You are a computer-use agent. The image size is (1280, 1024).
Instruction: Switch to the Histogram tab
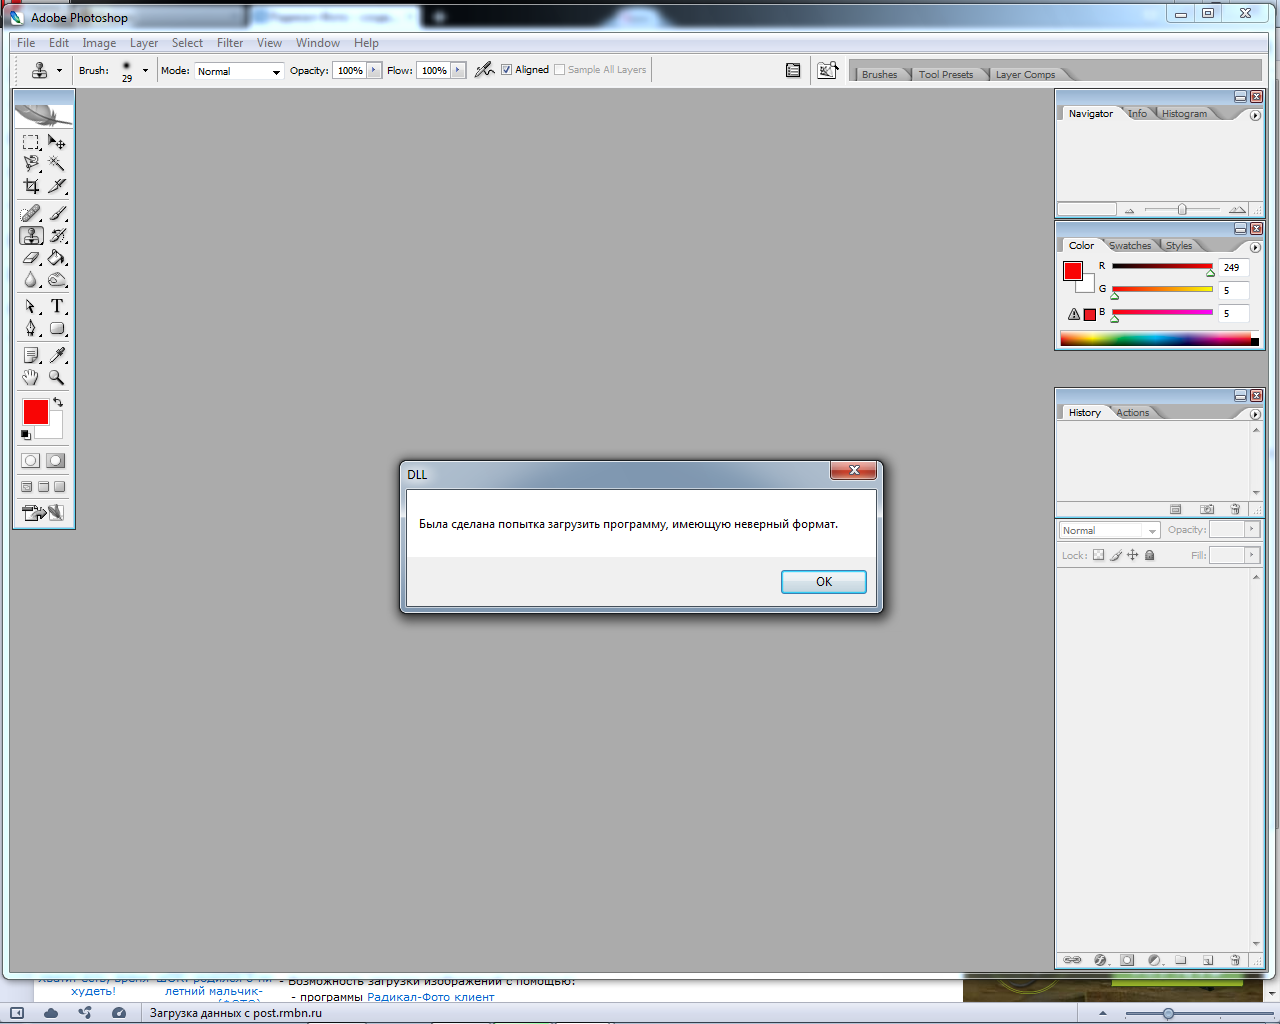coord(1184,114)
